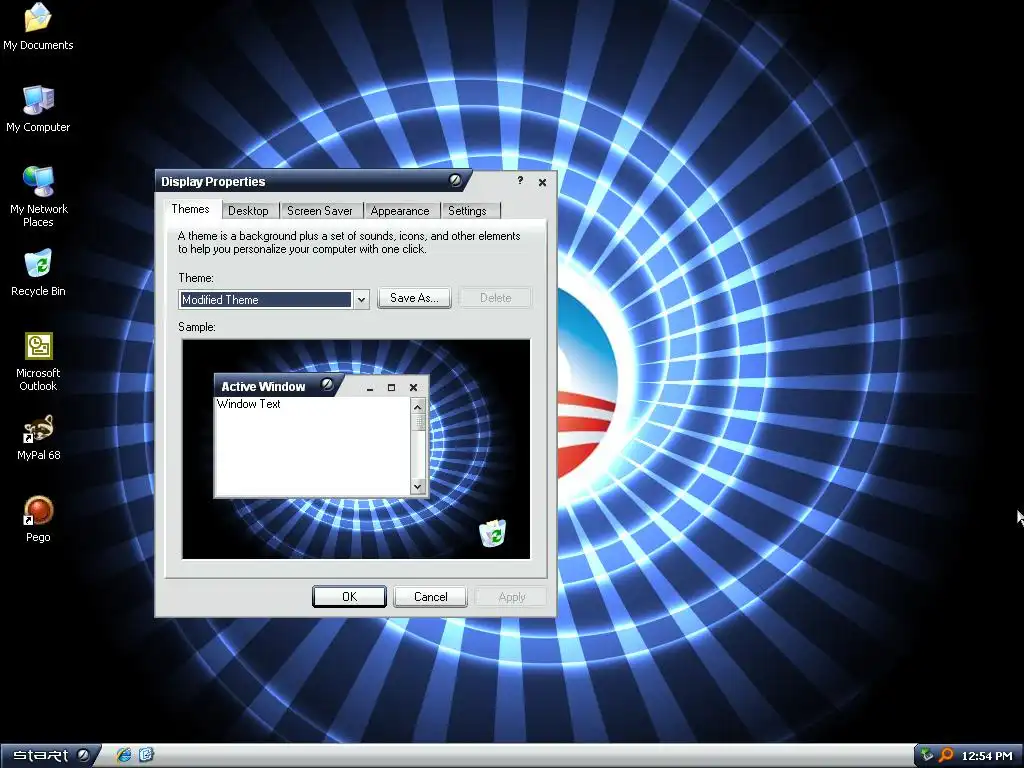Switch to the Themes tab

tap(190, 209)
